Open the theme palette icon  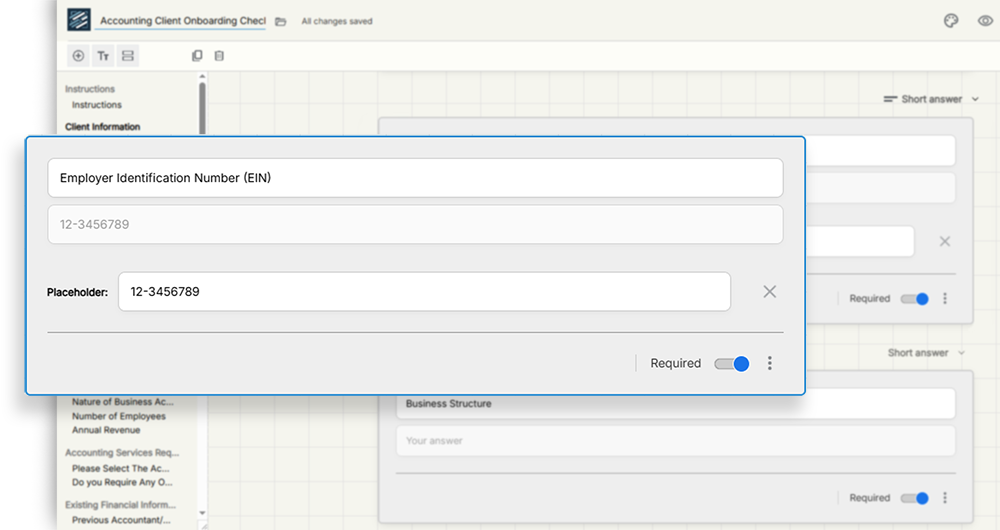click(951, 21)
